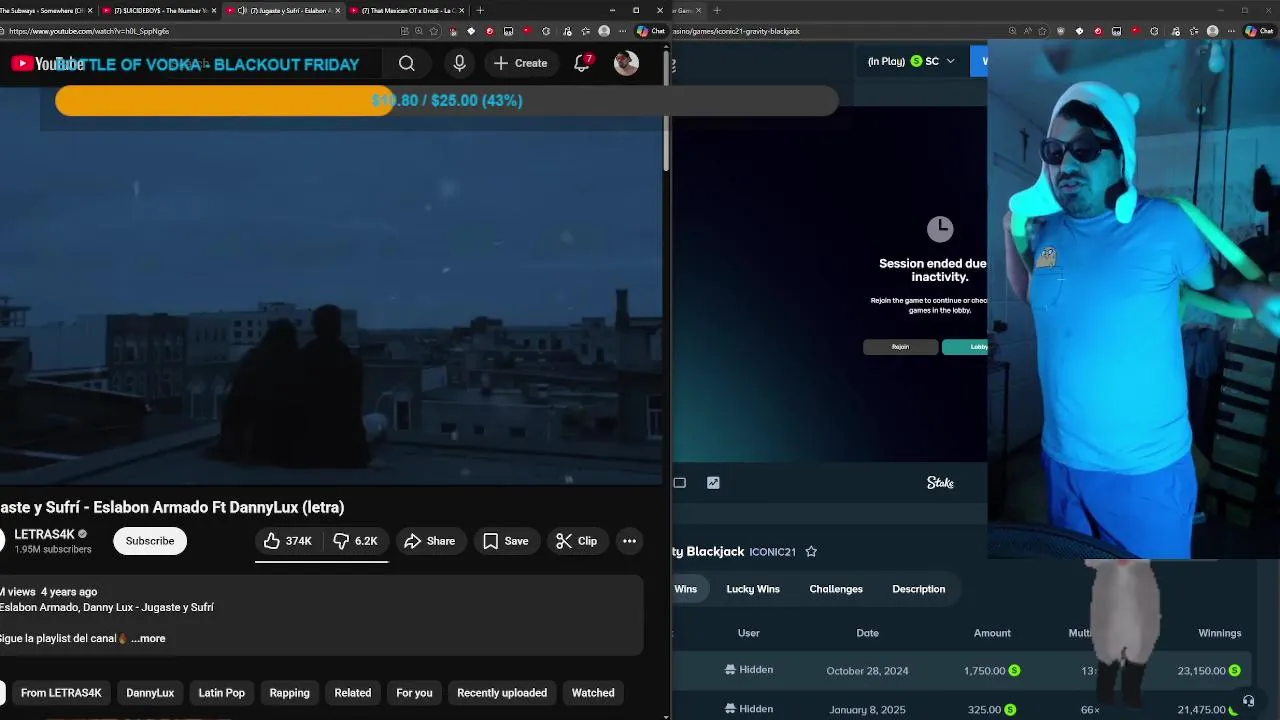
Task: Open YouTube account avatar menu
Action: pyautogui.click(x=627, y=63)
